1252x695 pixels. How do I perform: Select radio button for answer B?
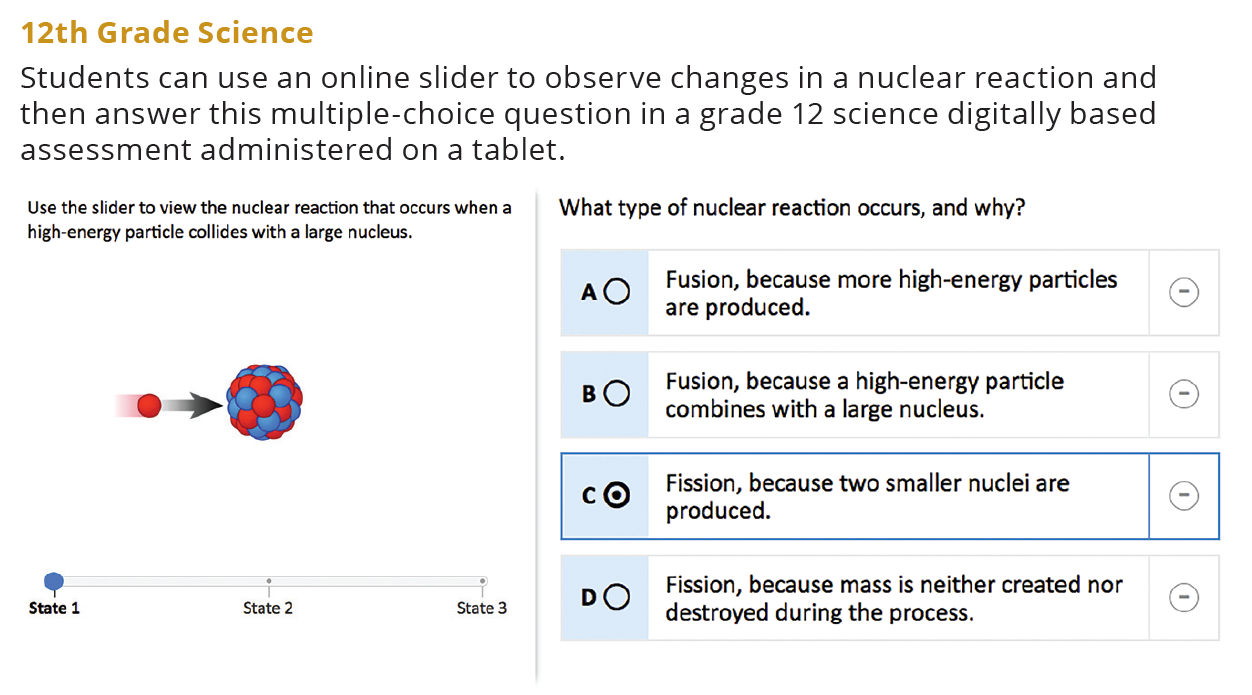tap(617, 394)
